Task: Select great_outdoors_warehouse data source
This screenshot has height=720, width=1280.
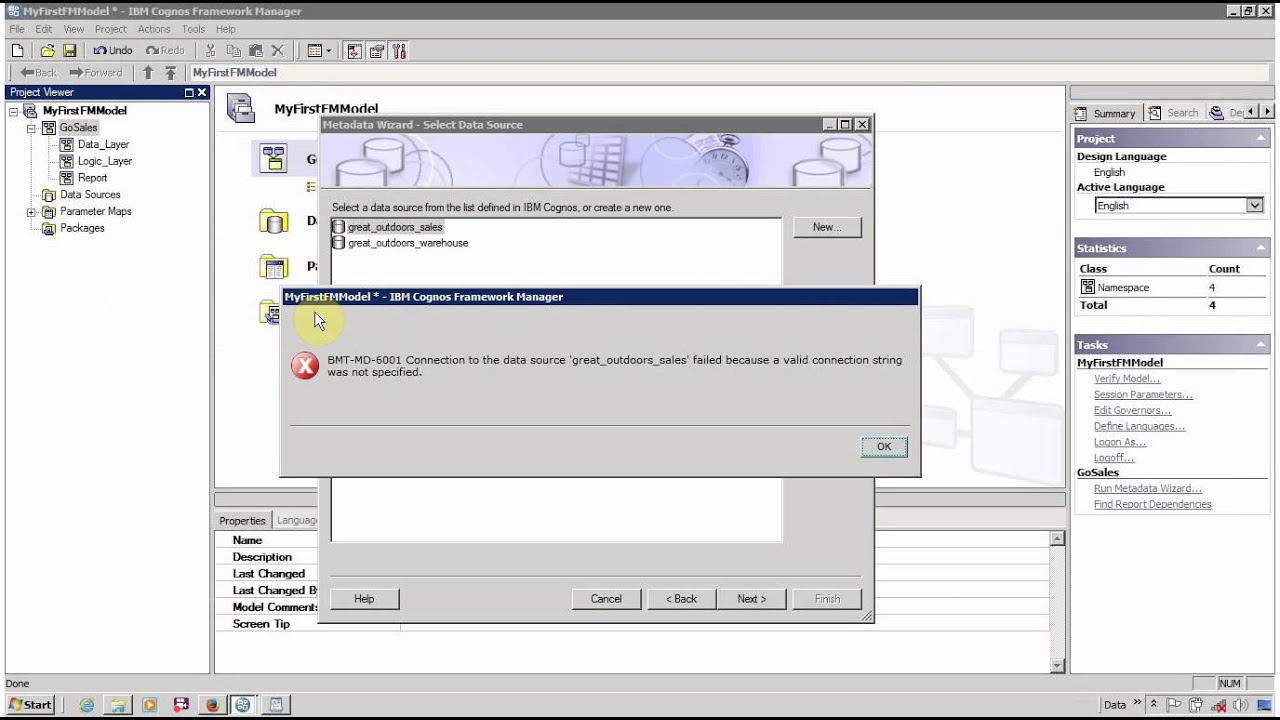Action: click(x=408, y=243)
